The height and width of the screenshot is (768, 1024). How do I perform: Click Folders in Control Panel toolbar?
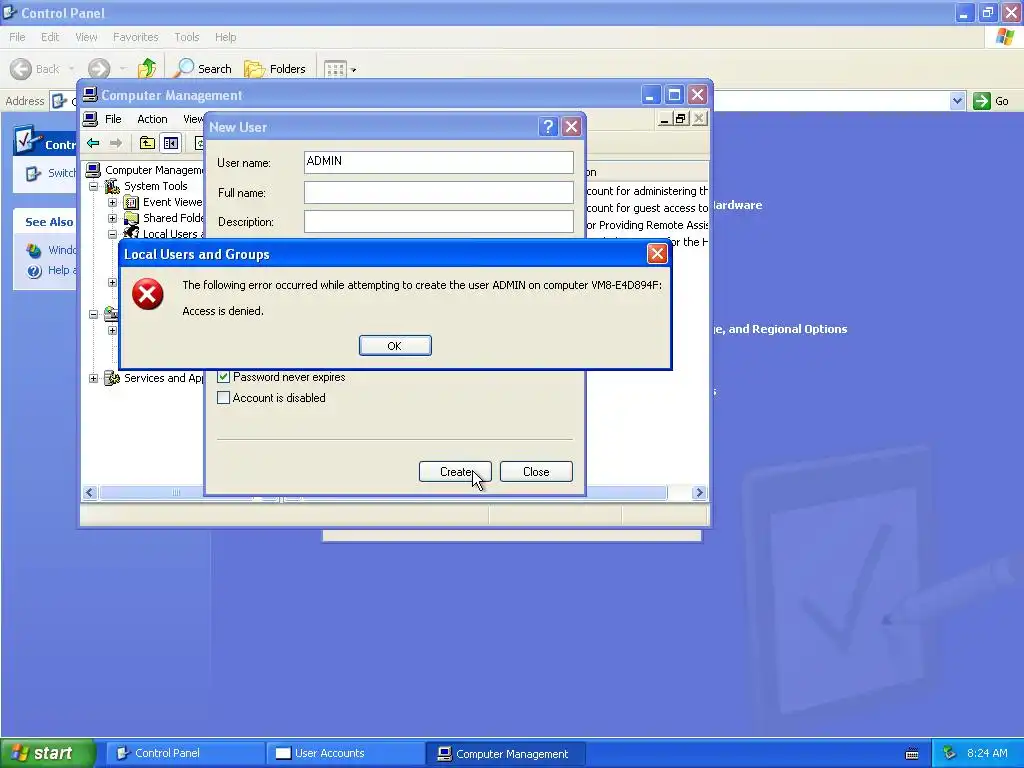[275, 69]
